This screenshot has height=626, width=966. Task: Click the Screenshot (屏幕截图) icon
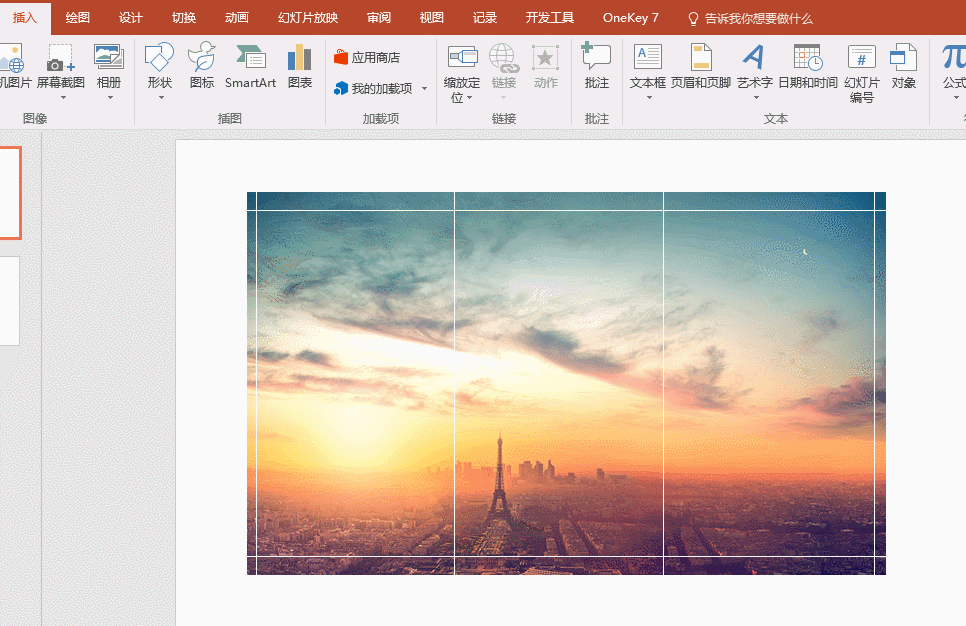tap(60, 59)
